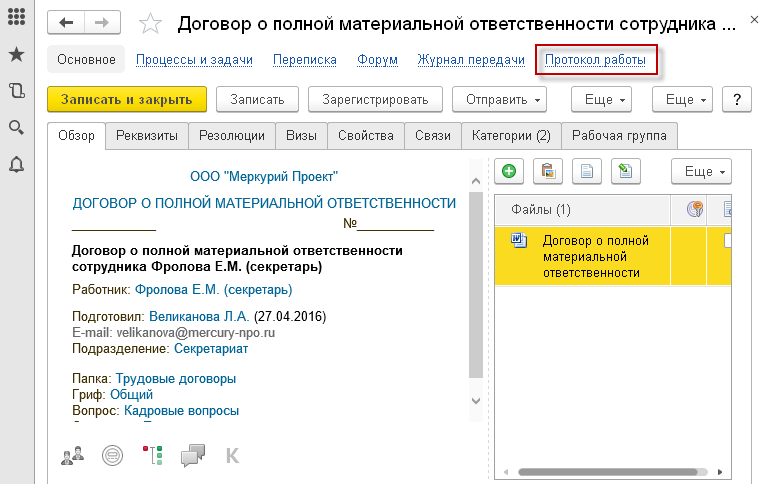
Task: Click the files list horizontal scrollbar
Action: coord(610,470)
